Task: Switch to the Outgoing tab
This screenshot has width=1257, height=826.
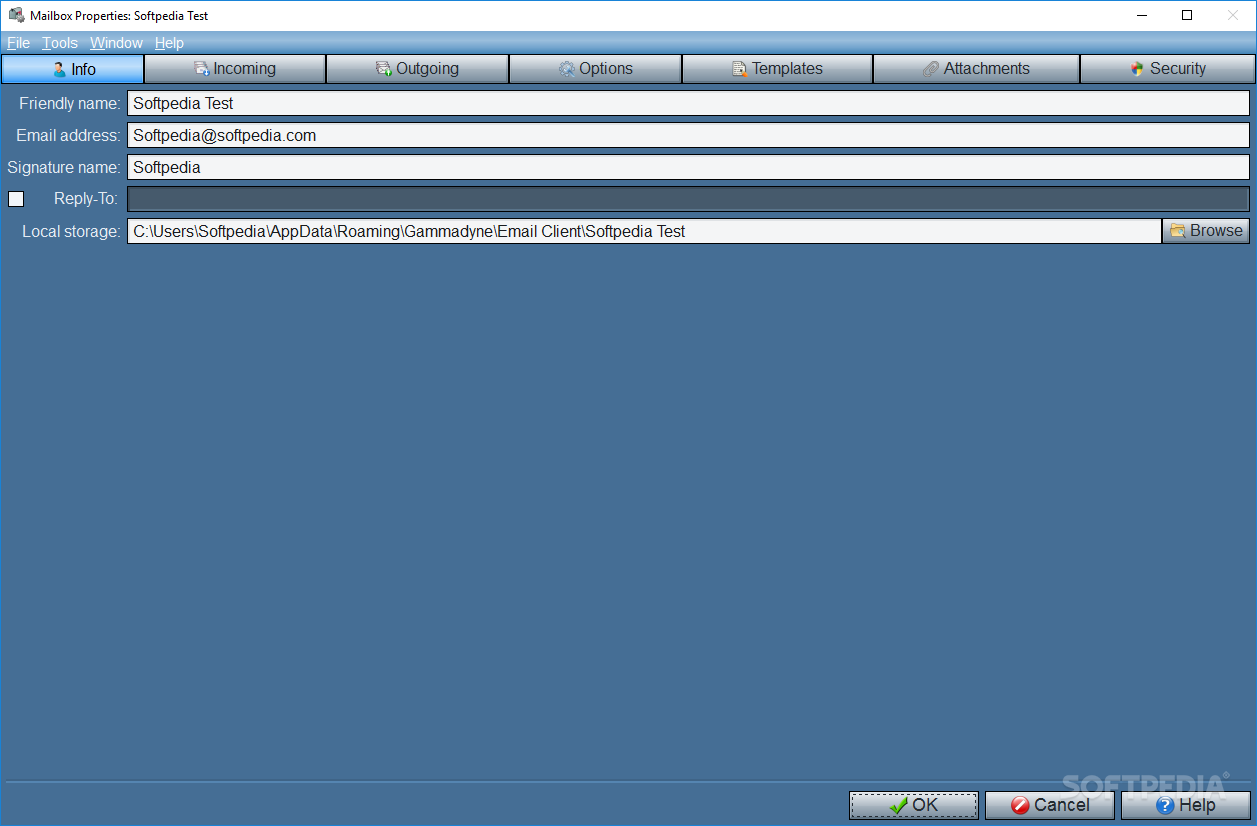Action: tap(417, 69)
